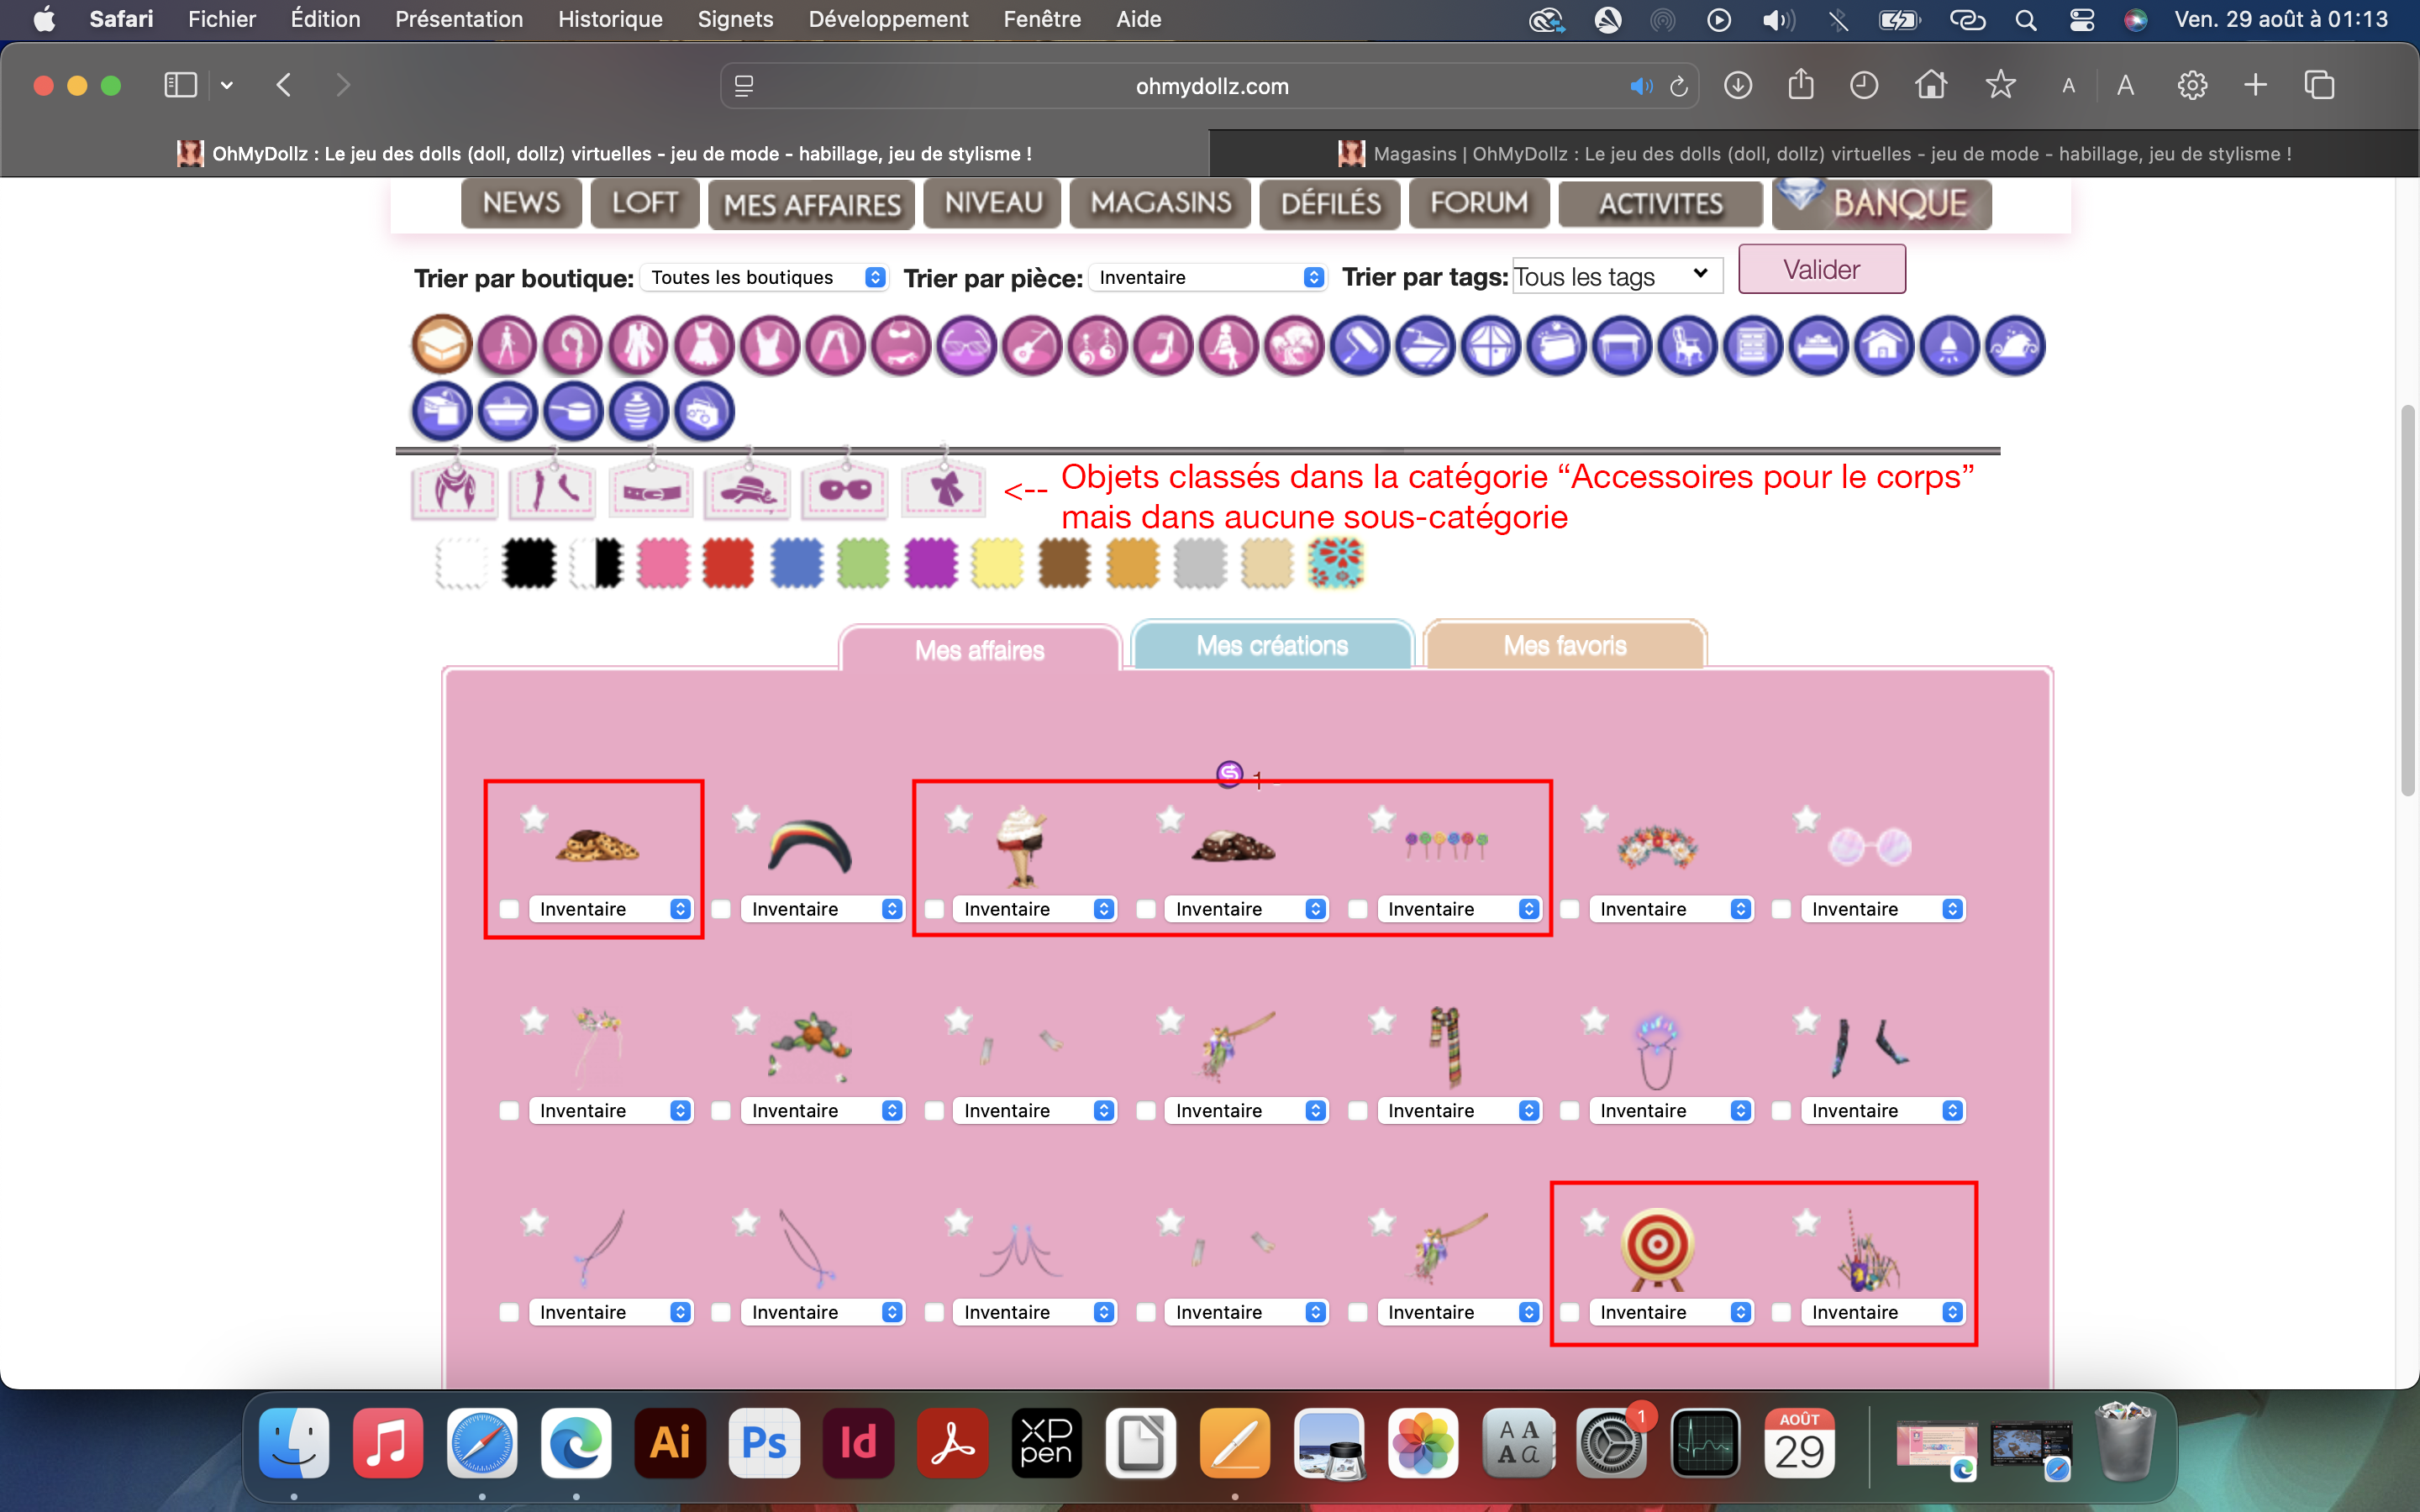Pick the sunglasses subcategory tag

point(845,490)
